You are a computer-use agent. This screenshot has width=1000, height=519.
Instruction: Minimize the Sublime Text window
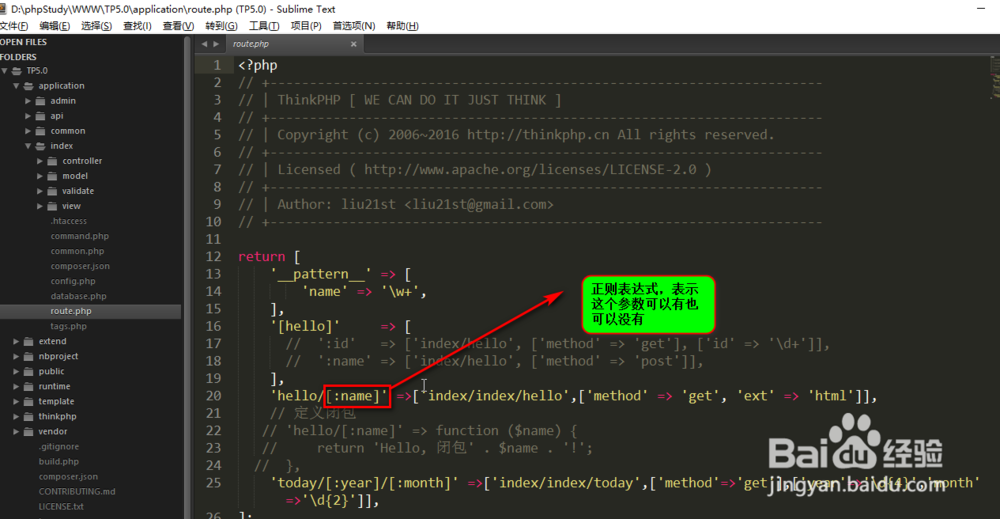pyautogui.click(x=981, y=8)
